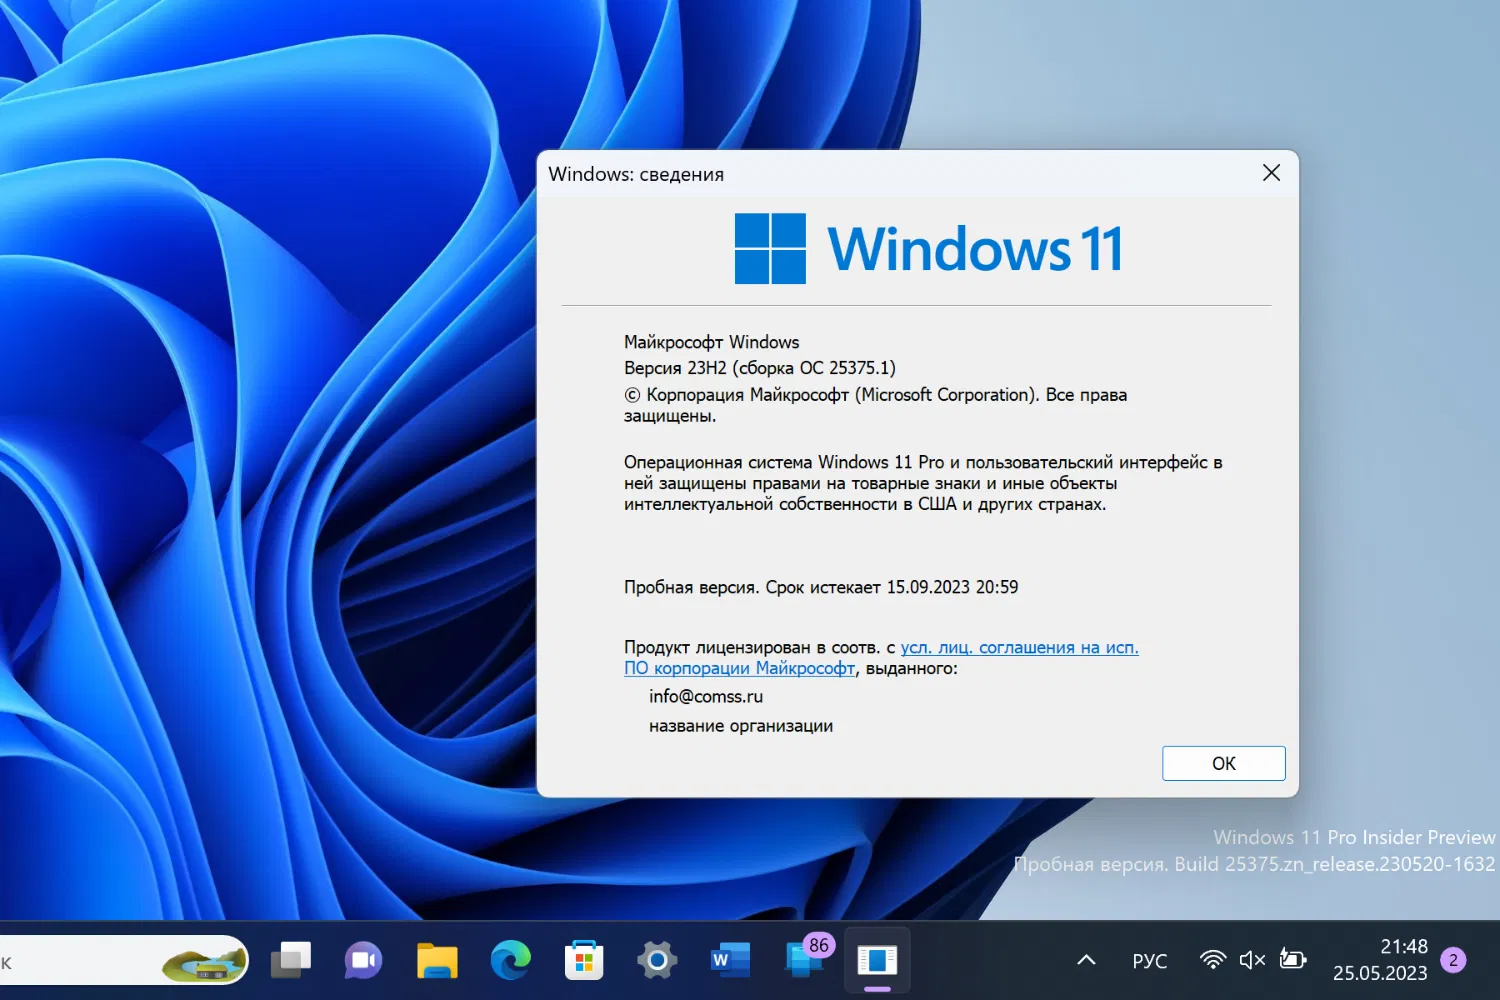Screen dimensions: 1500x1000
Task: Launch Microsoft Word from the taskbar
Action: [x=730, y=960]
